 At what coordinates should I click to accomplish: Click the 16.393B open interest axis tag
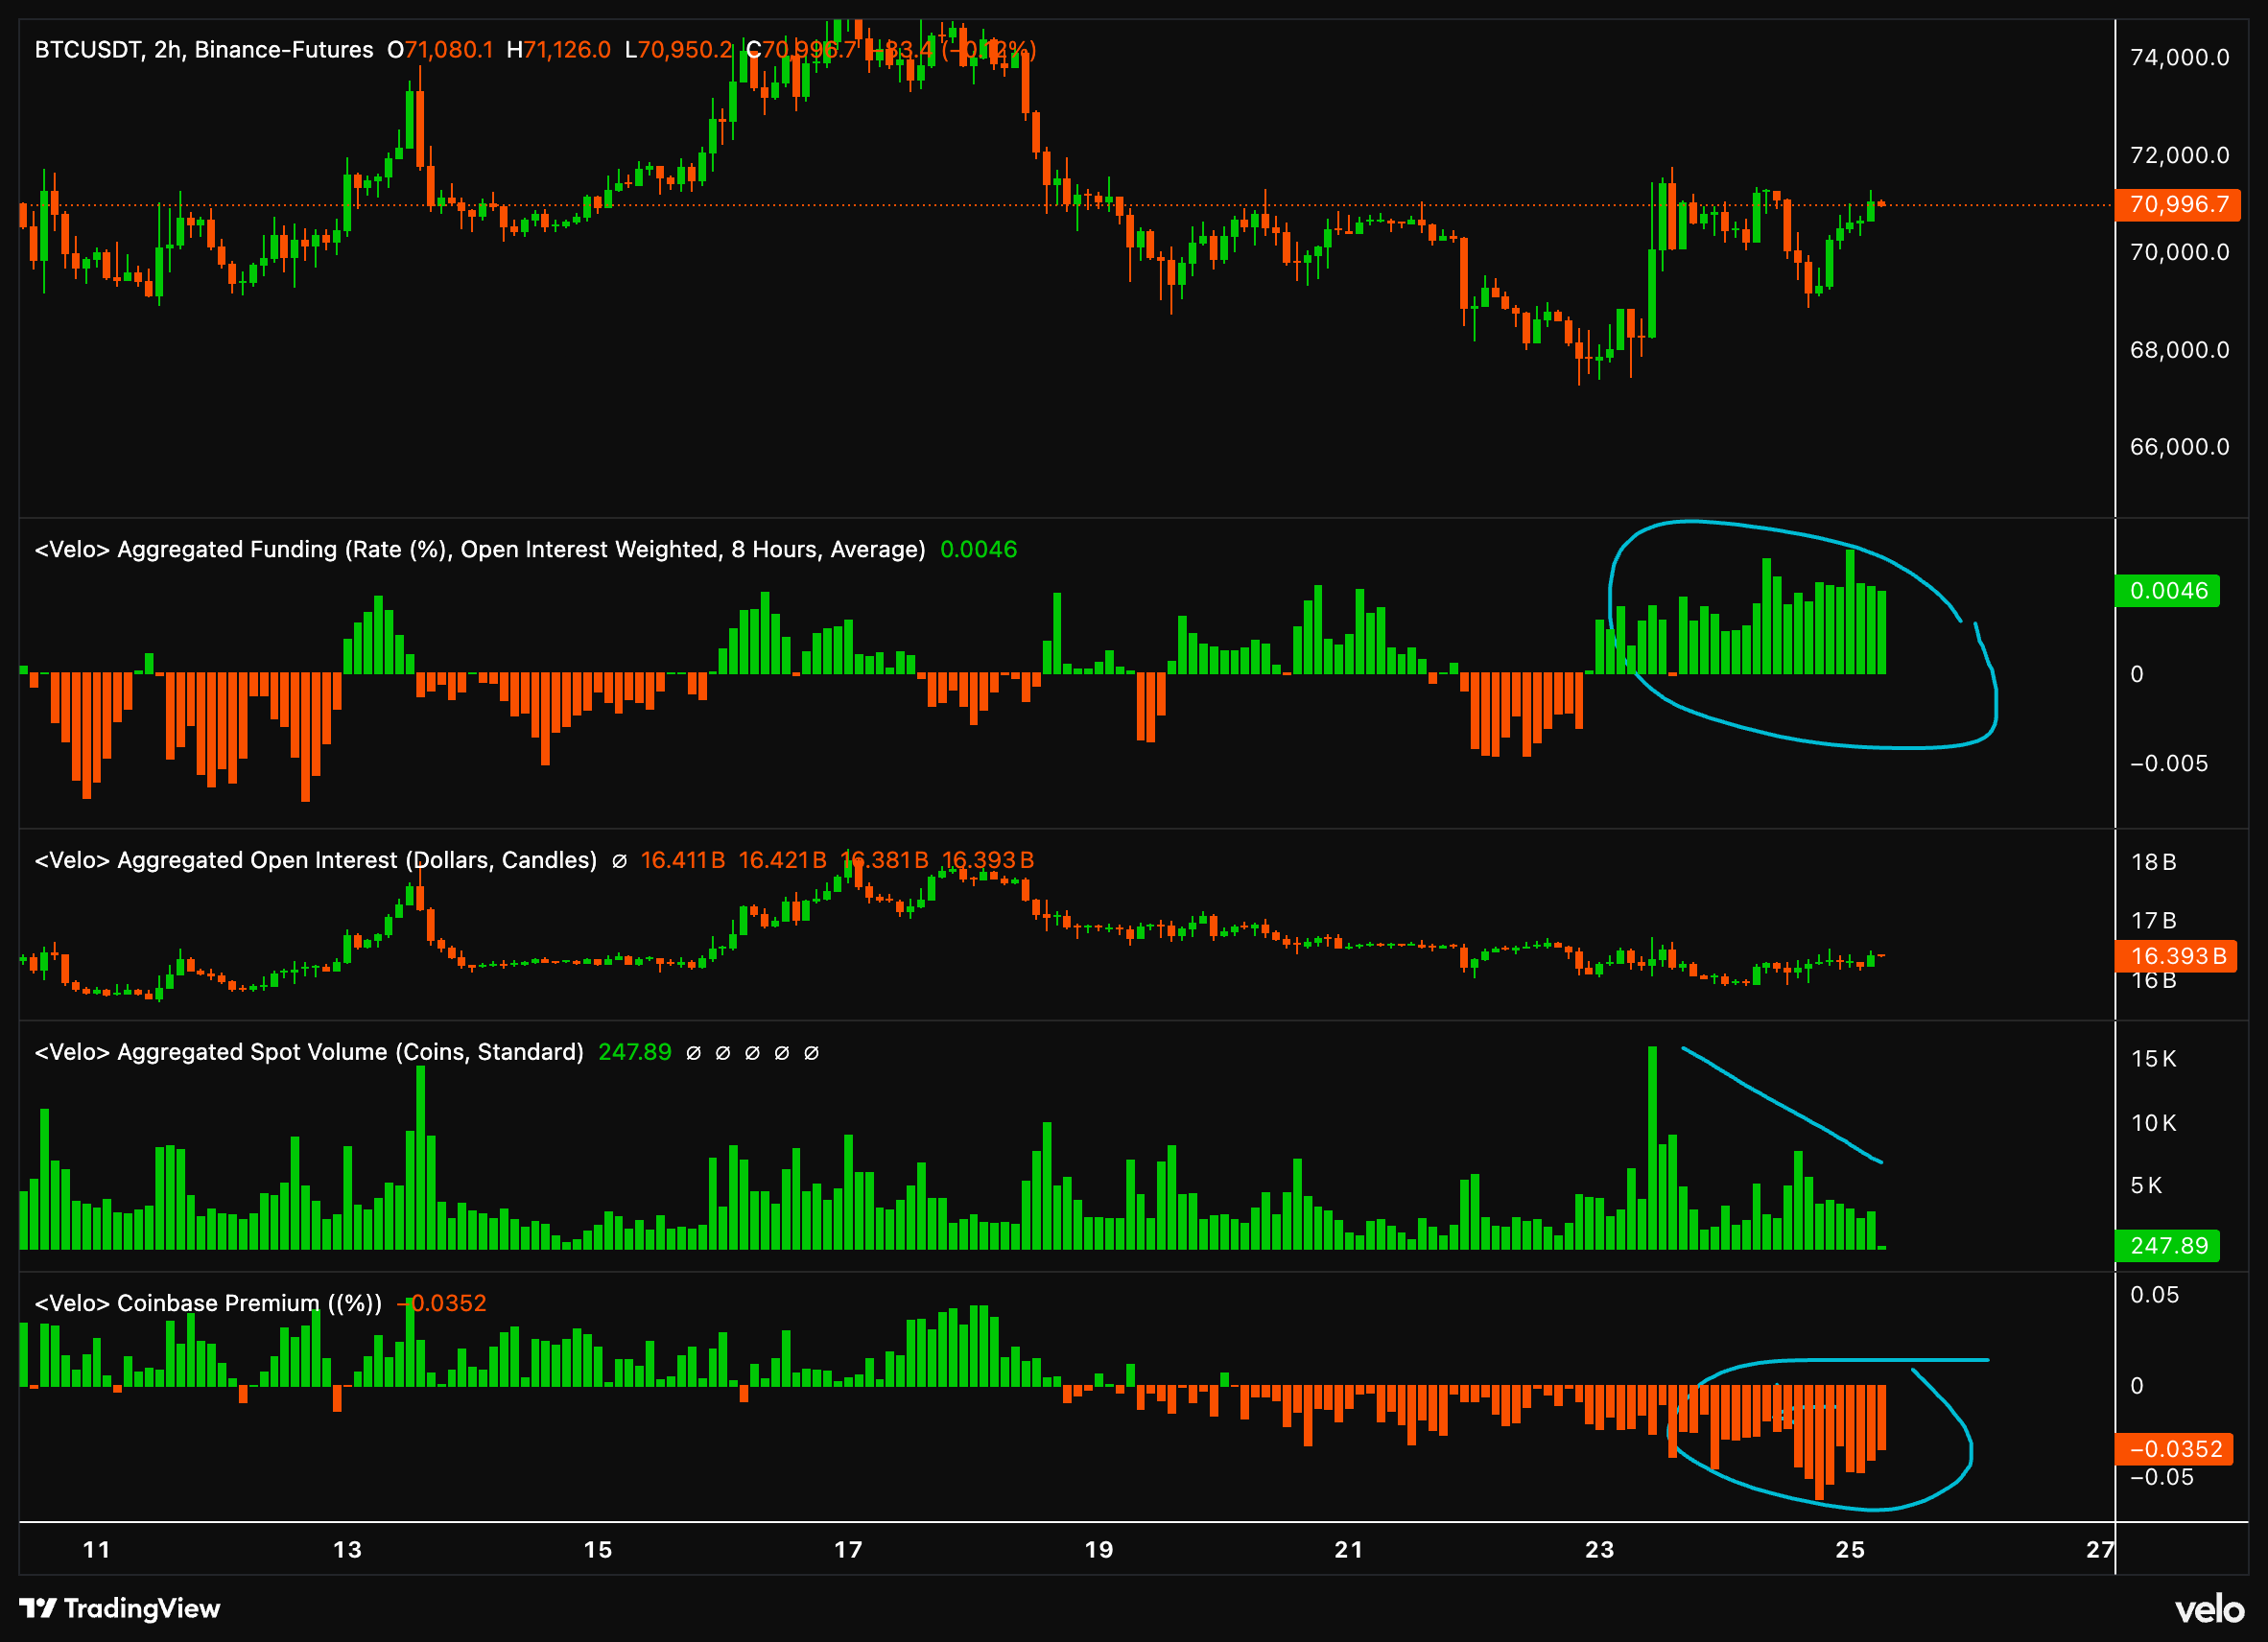click(x=2177, y=957)
